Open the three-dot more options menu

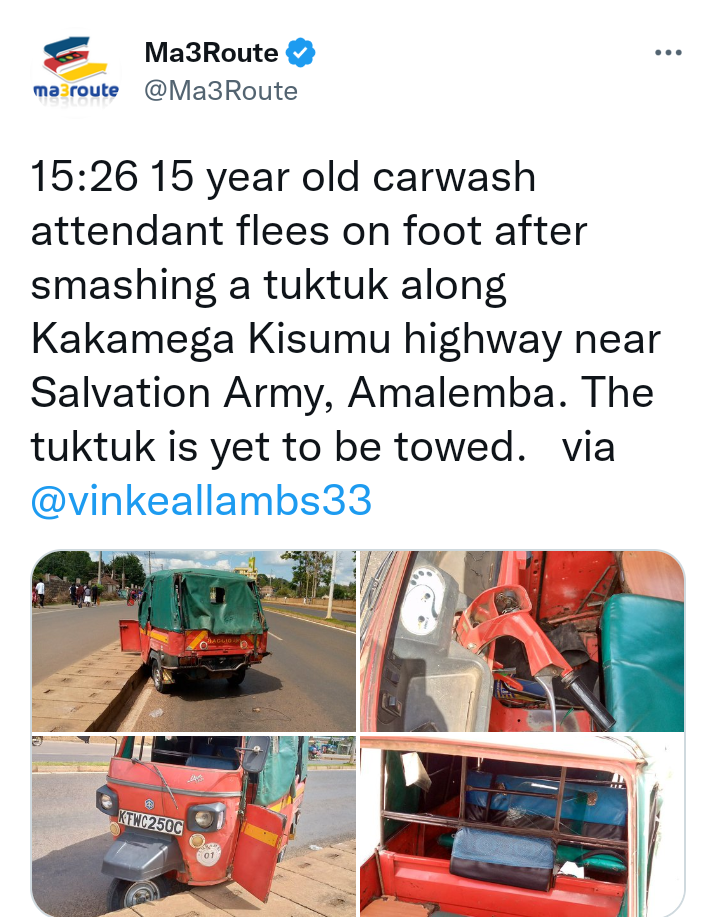click(x=668, y=53)
